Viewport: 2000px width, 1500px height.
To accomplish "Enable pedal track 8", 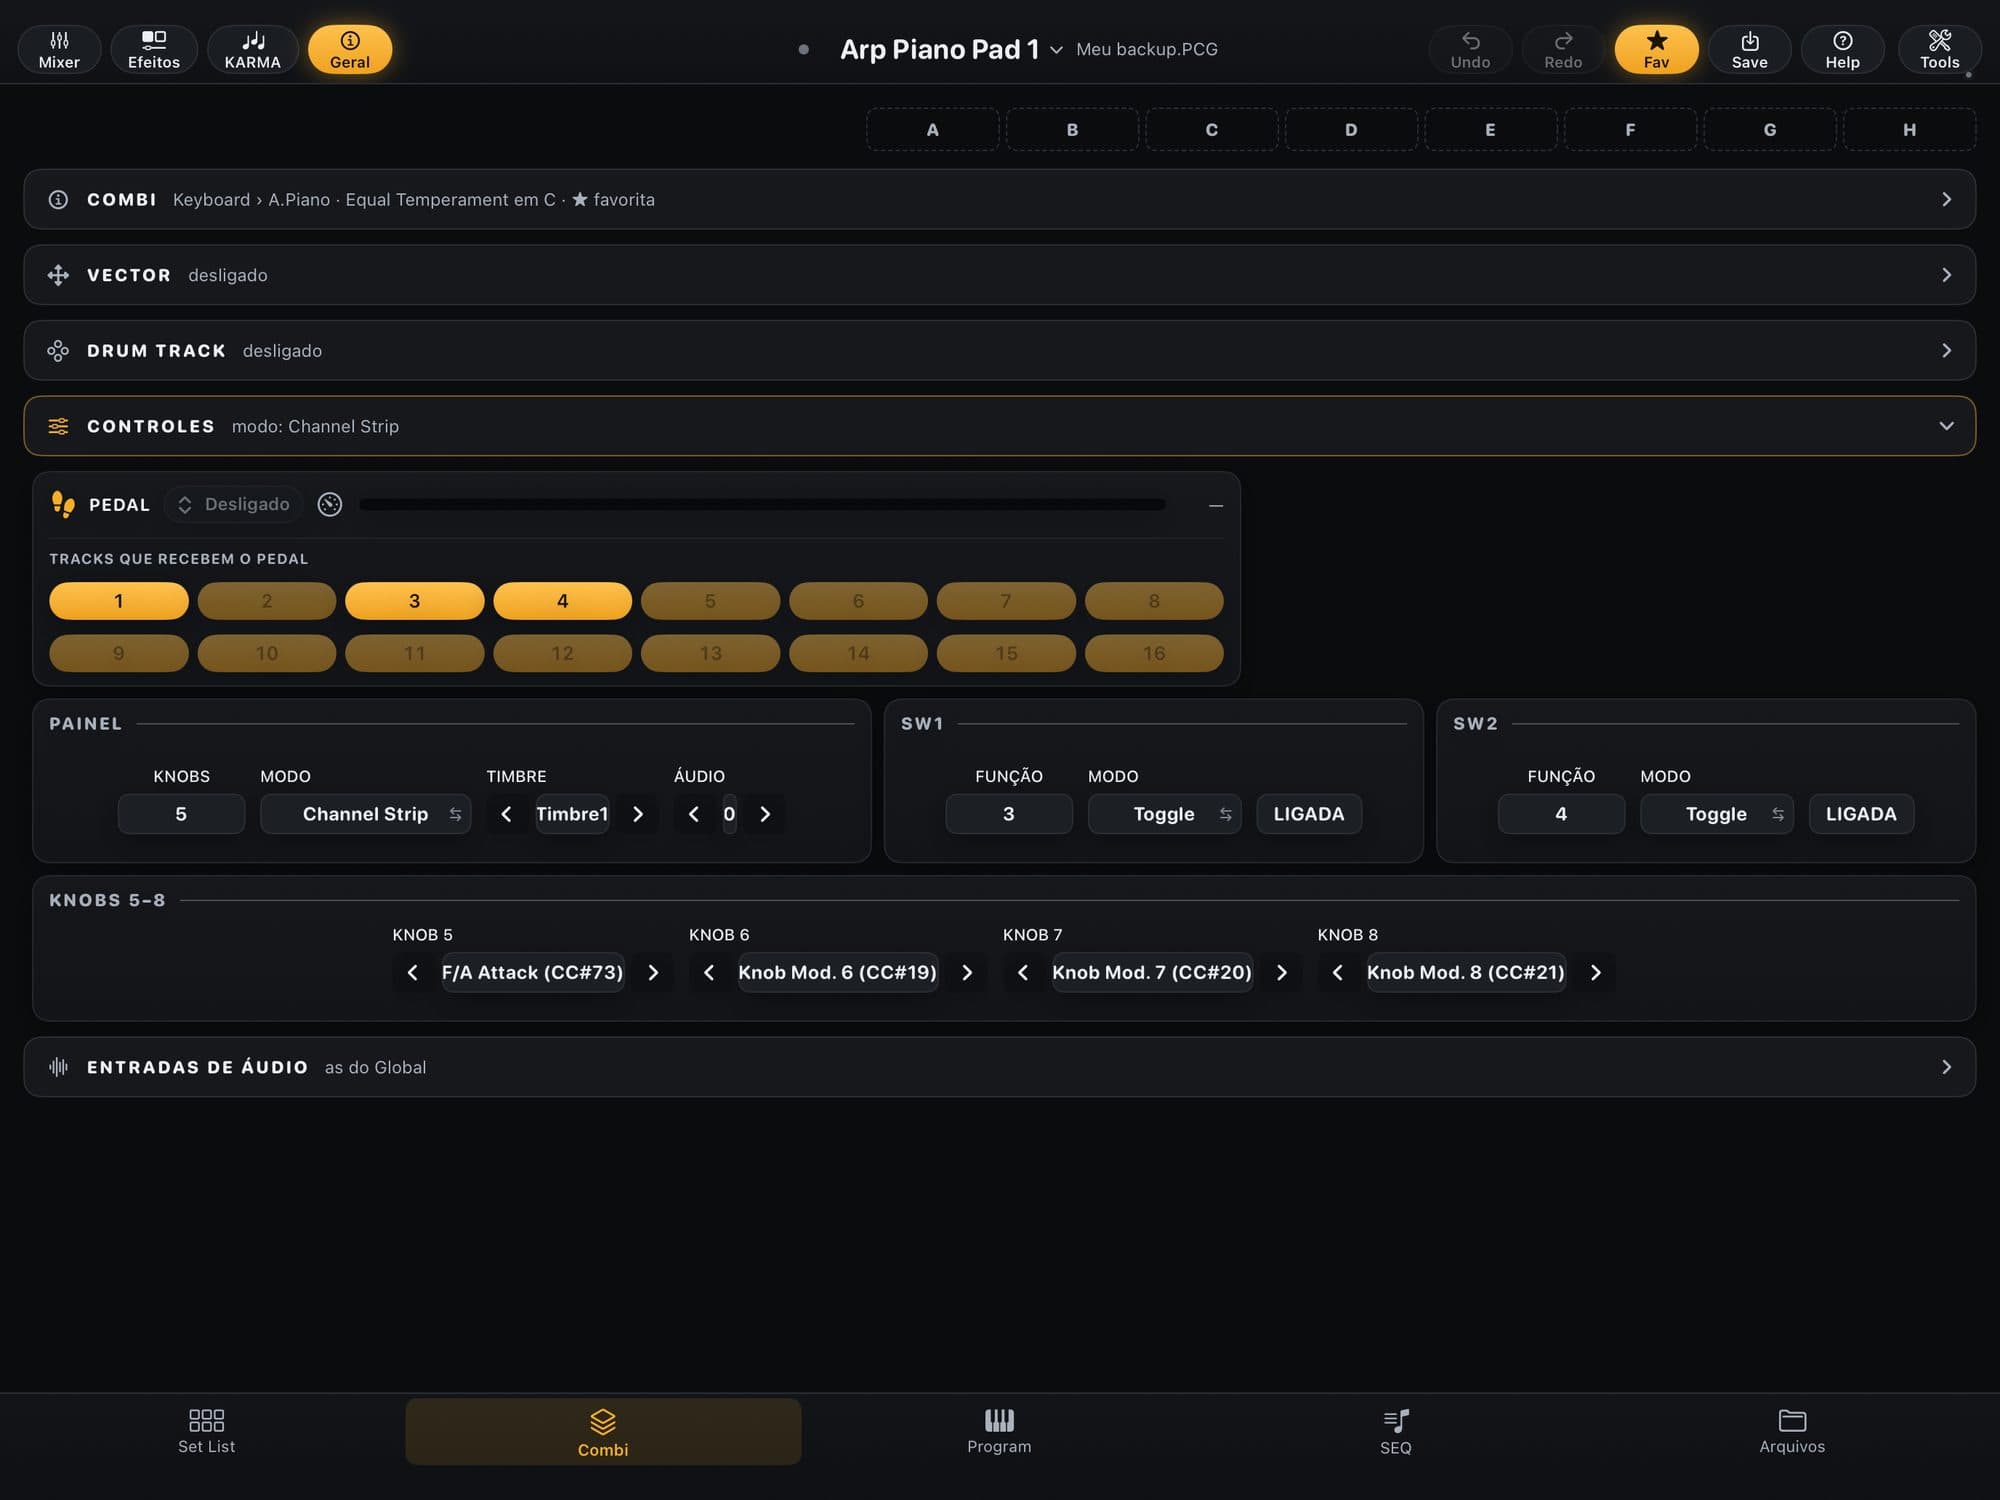I will tap(1154, 601).
